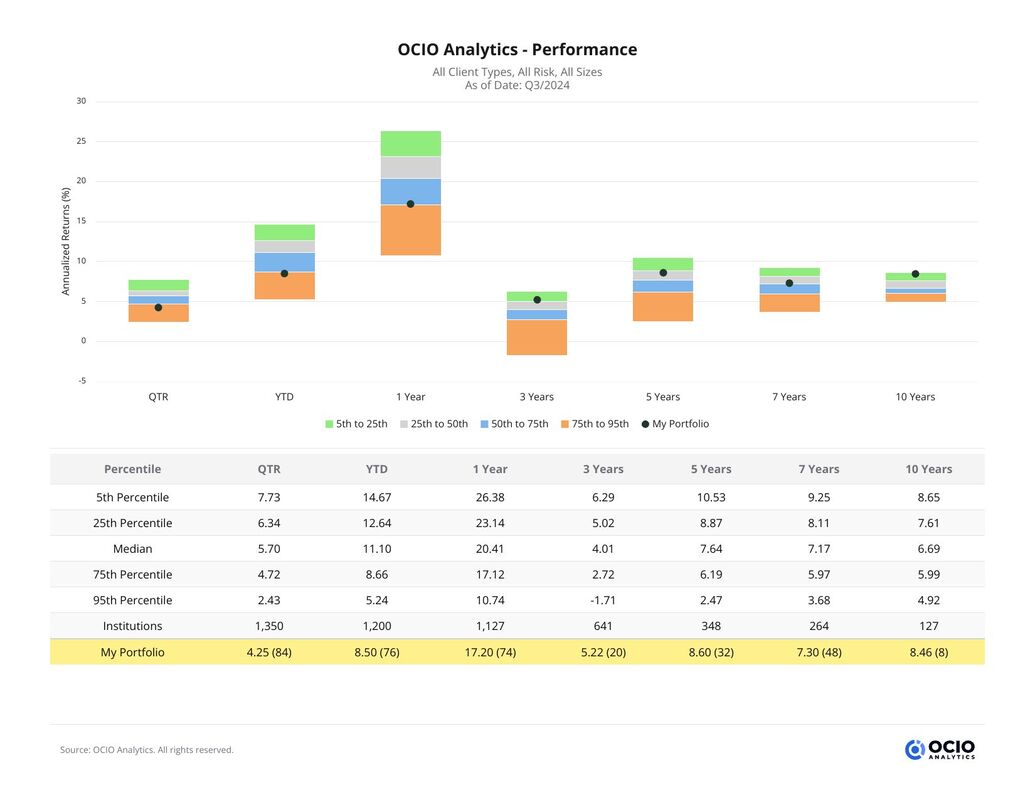Click the 'Annualized Returns (%)' axis title
Screen dimensions: 1035x800
click(65, 242)
